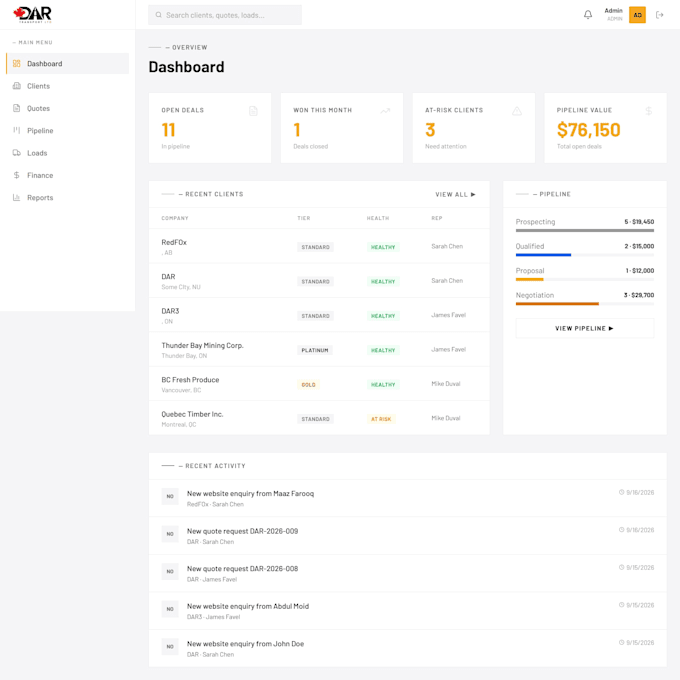Click the NO badge beside DAR-2026-008 request
Image resolution: width=680 pixels, height=680 pixels.
tap(170, 571)
